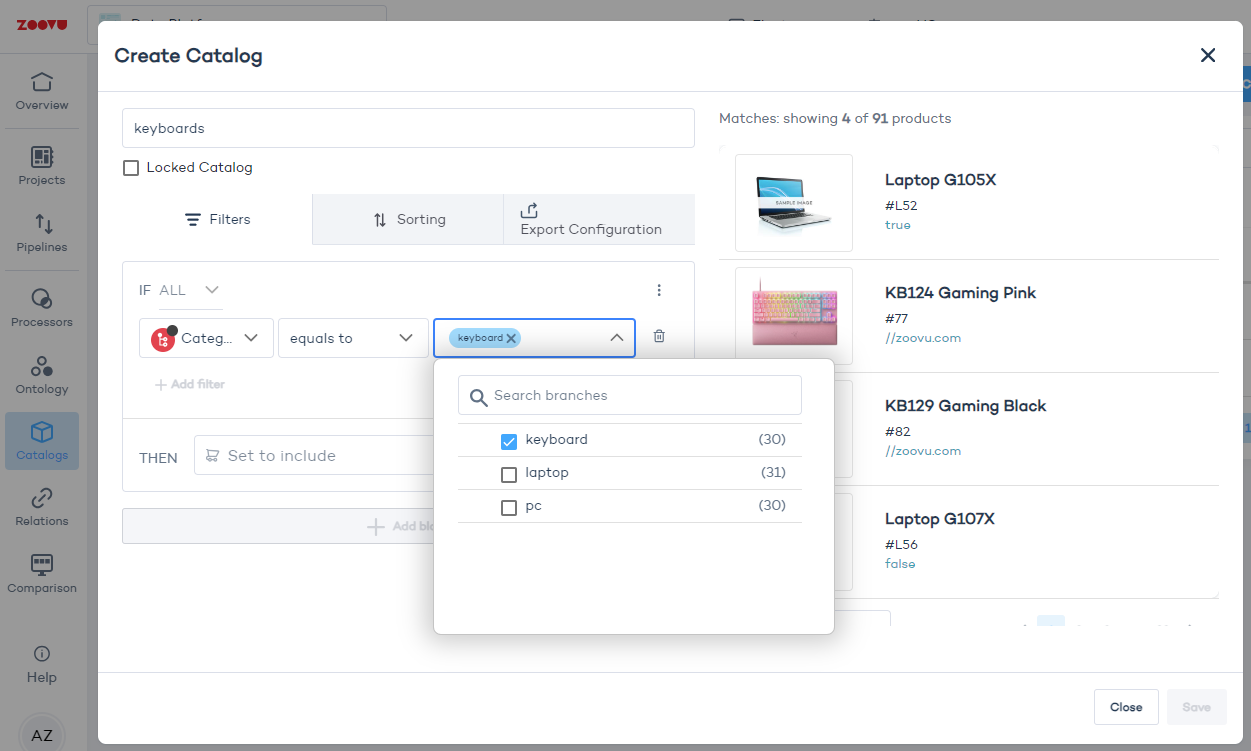
Task: Delete the category filter with trash icon
Action: pos(659,337)
